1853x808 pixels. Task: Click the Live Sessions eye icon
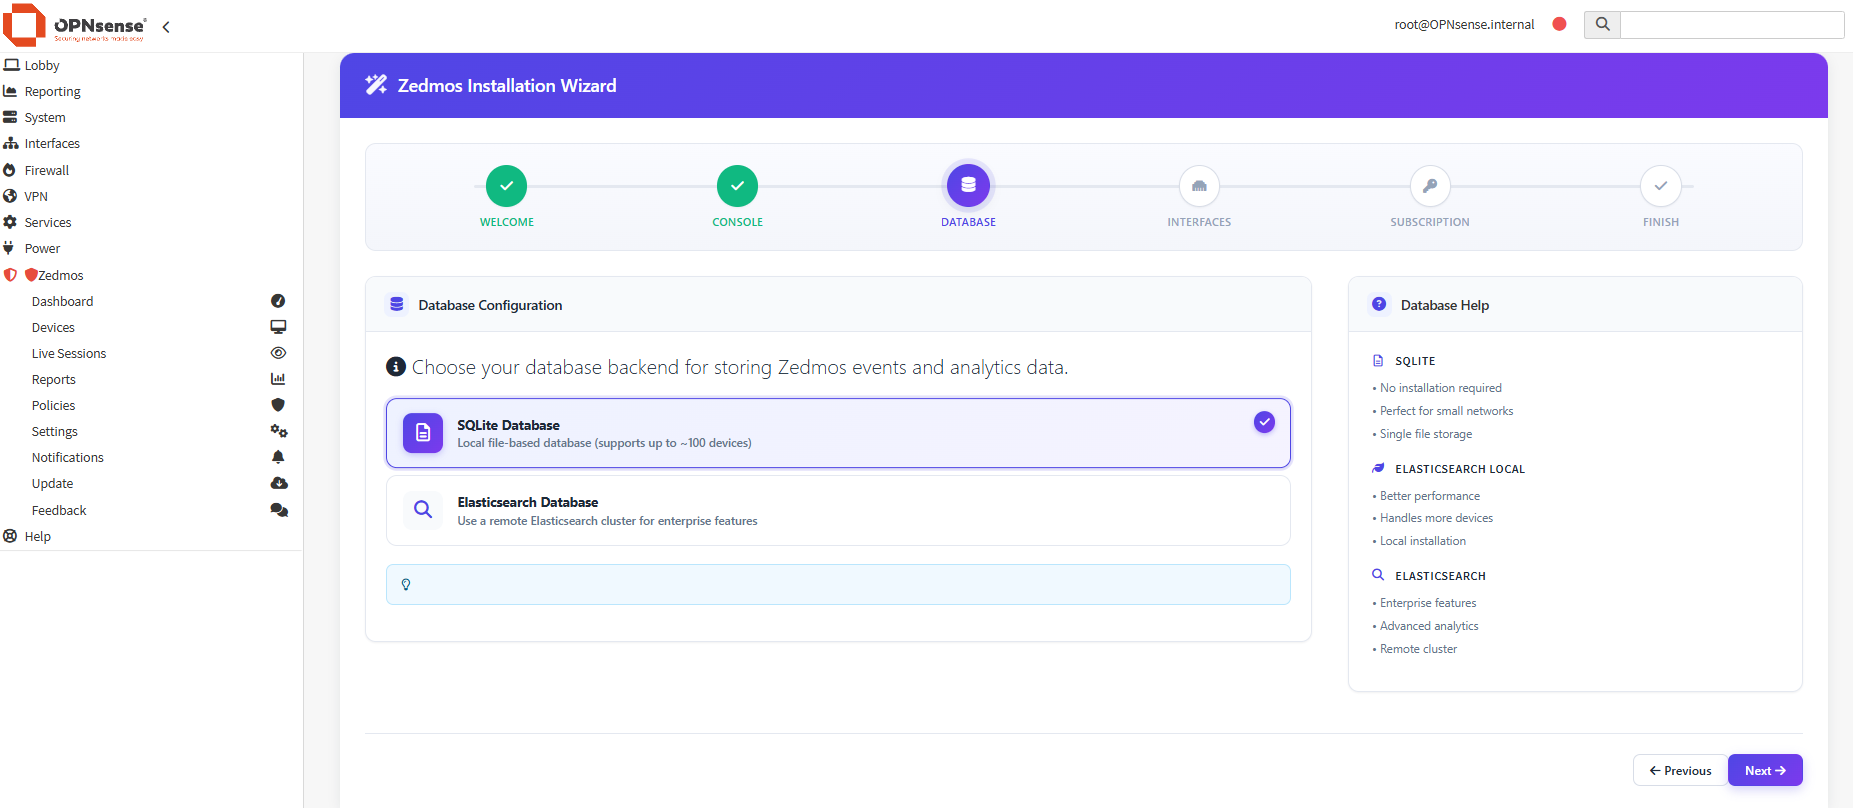tap(278, 353)
